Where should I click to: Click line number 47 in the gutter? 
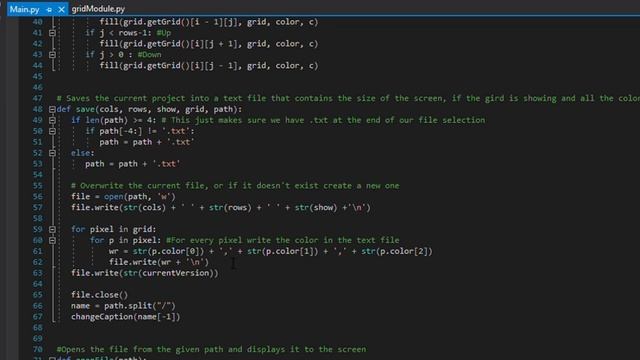(x=38, y=98)
